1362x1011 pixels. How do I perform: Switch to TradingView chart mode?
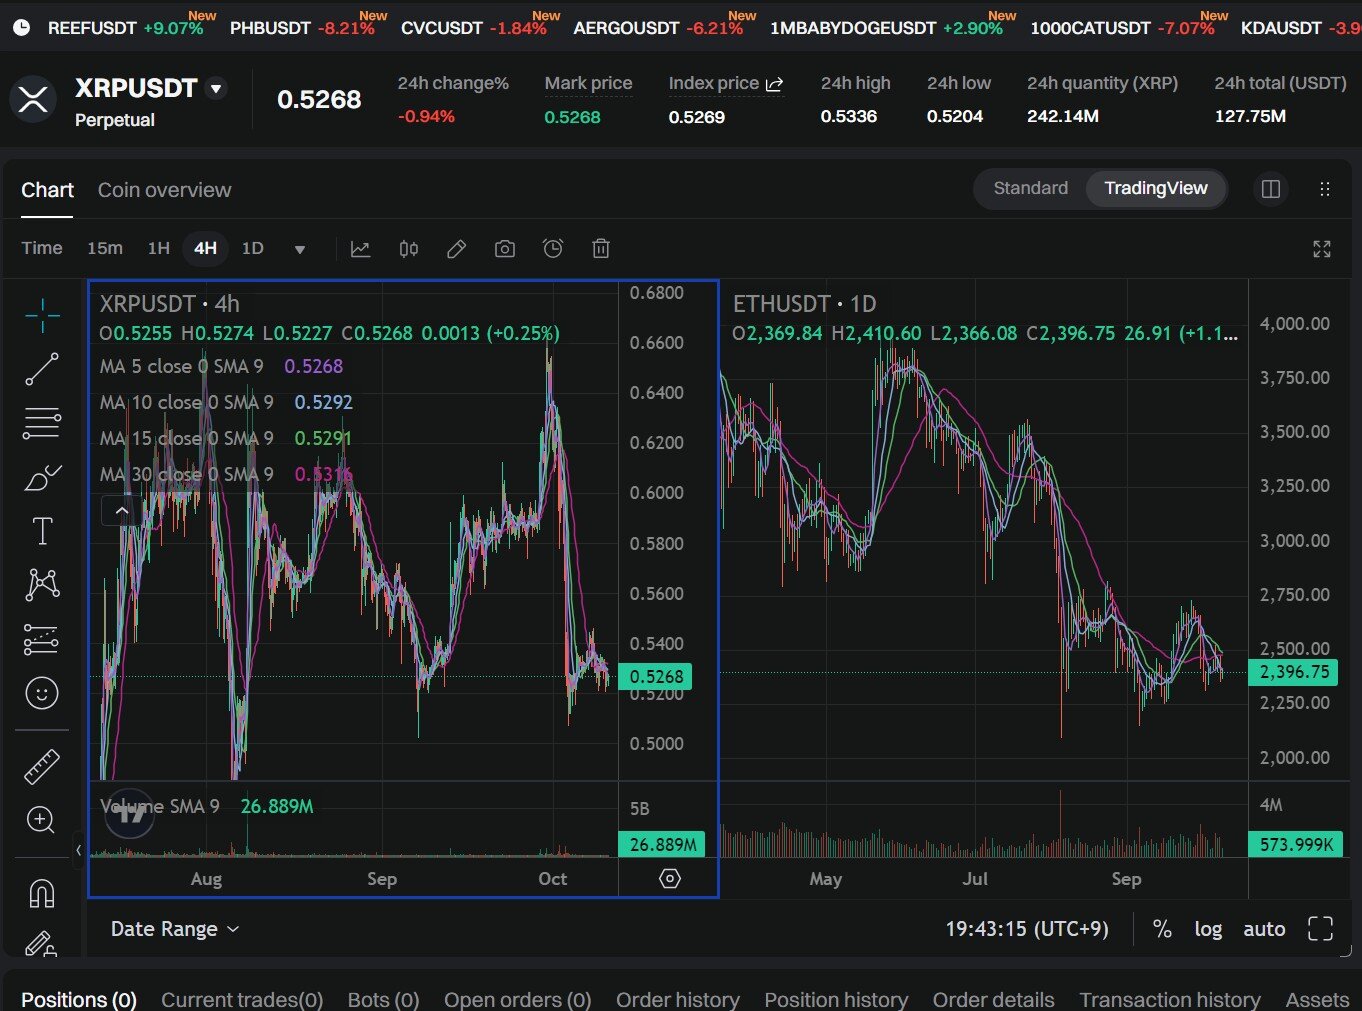[1156, 188]
